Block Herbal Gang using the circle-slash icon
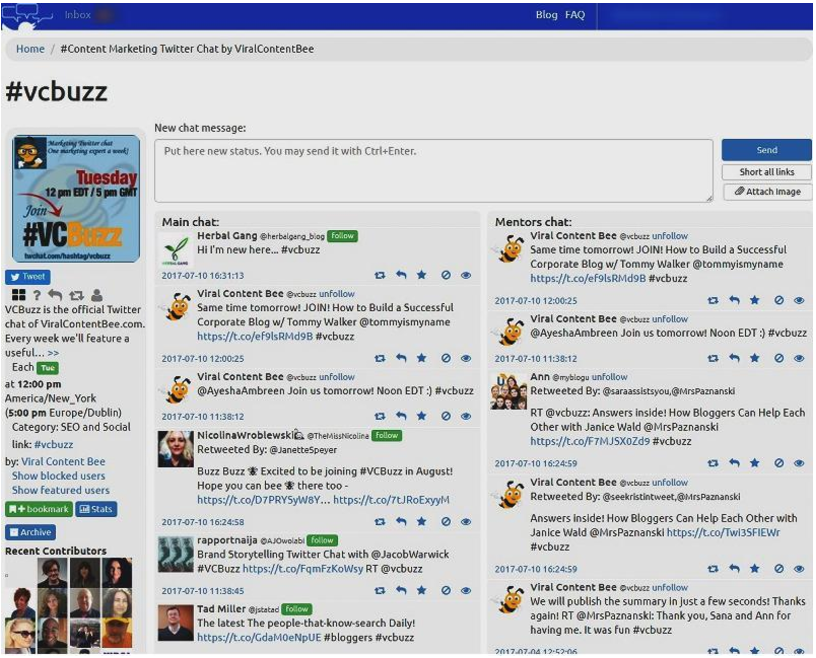Viewport: 816px width, 658px height. coord(446,275)
